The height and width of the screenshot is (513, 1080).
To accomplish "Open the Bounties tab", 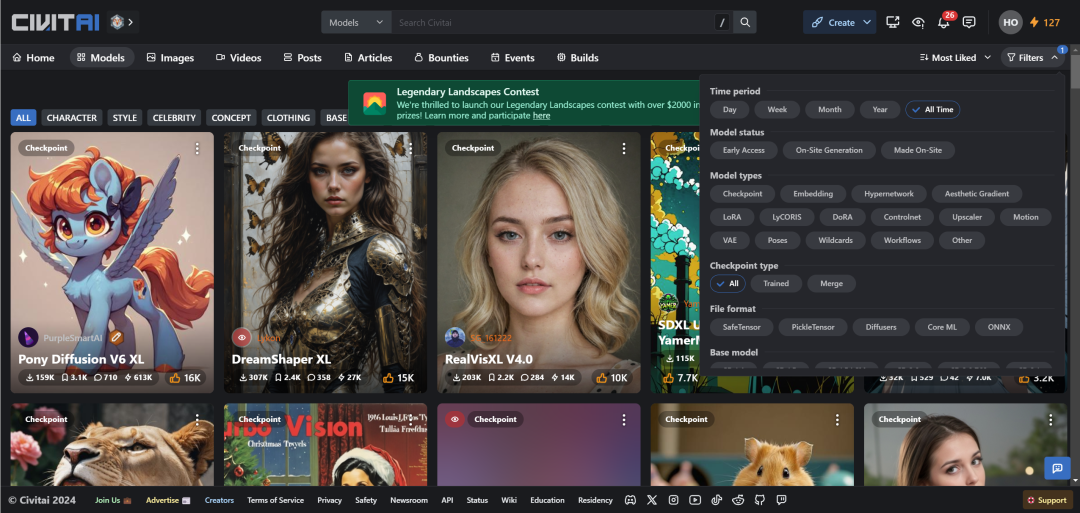I will tap(441, 58).
